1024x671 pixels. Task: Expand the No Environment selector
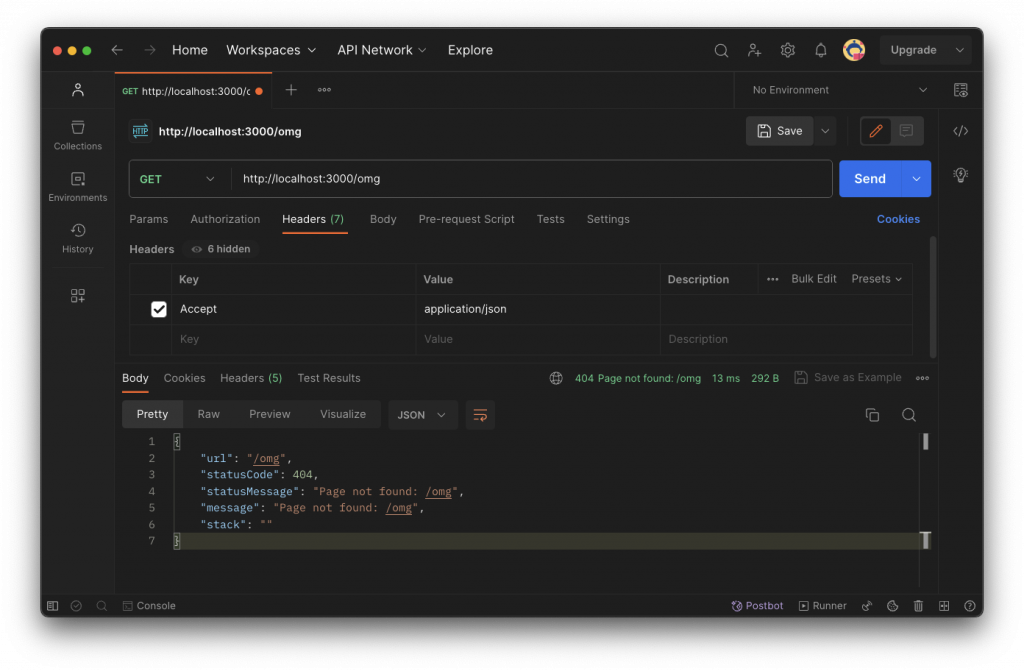838,90
